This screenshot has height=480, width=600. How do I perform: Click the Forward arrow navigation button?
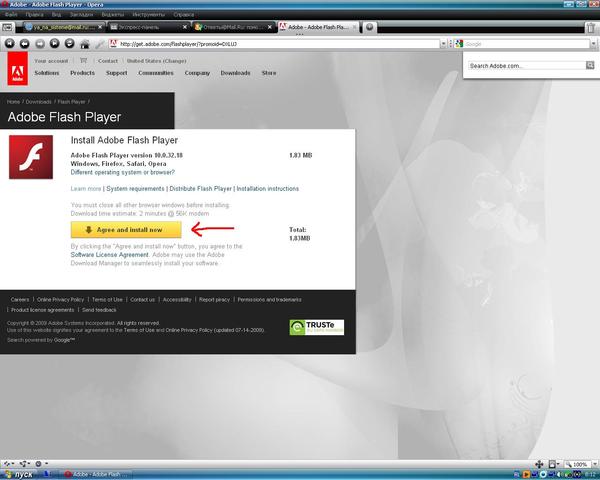40,44
